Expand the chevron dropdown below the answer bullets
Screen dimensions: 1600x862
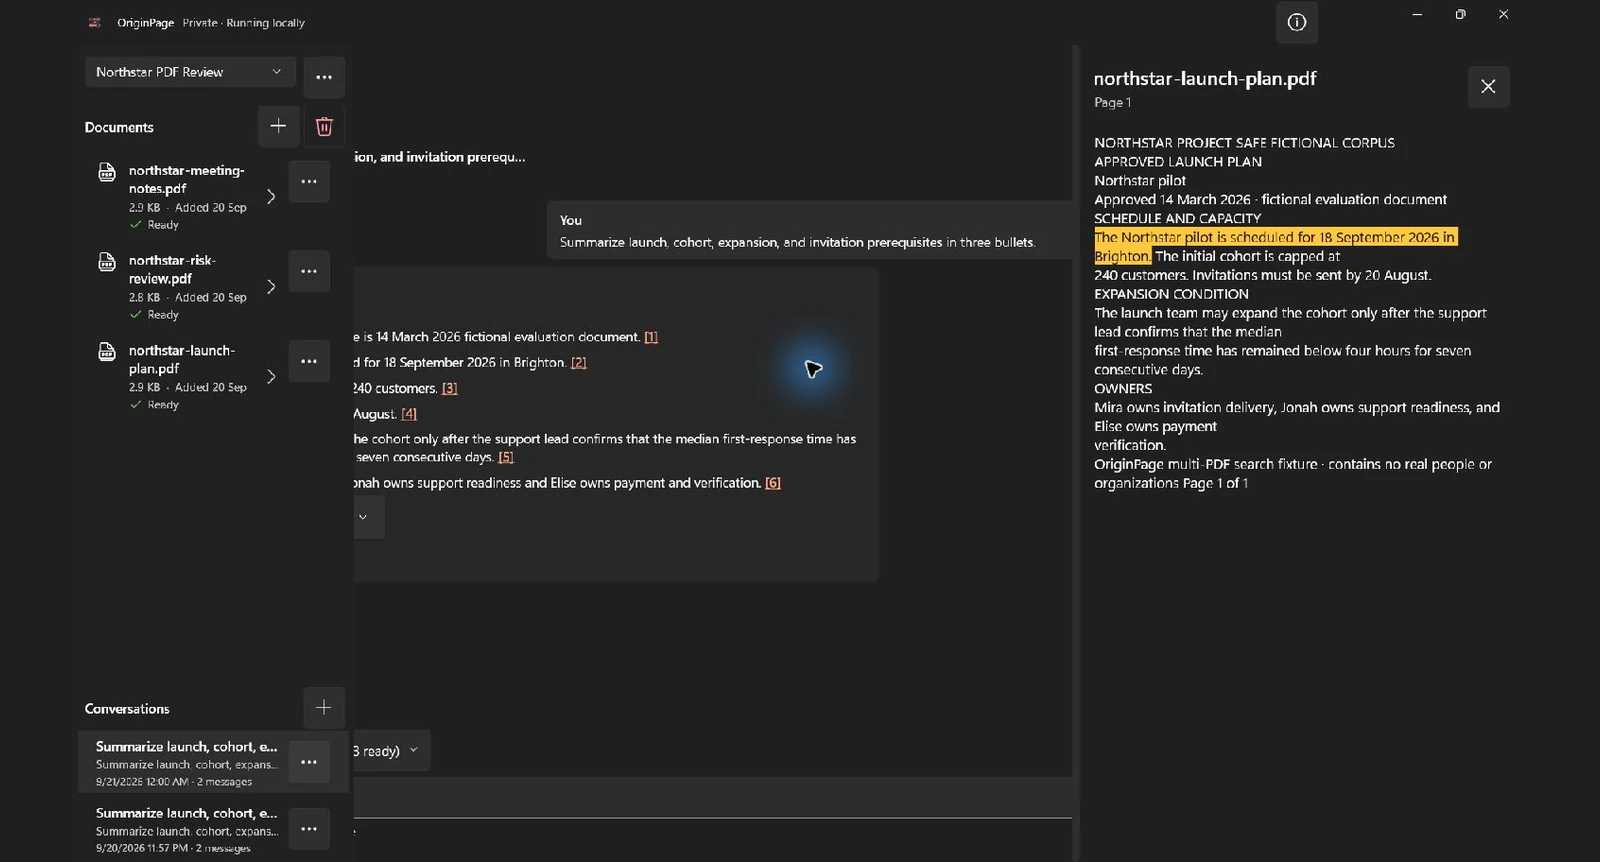pyautogui.click(x=368, y=517)
